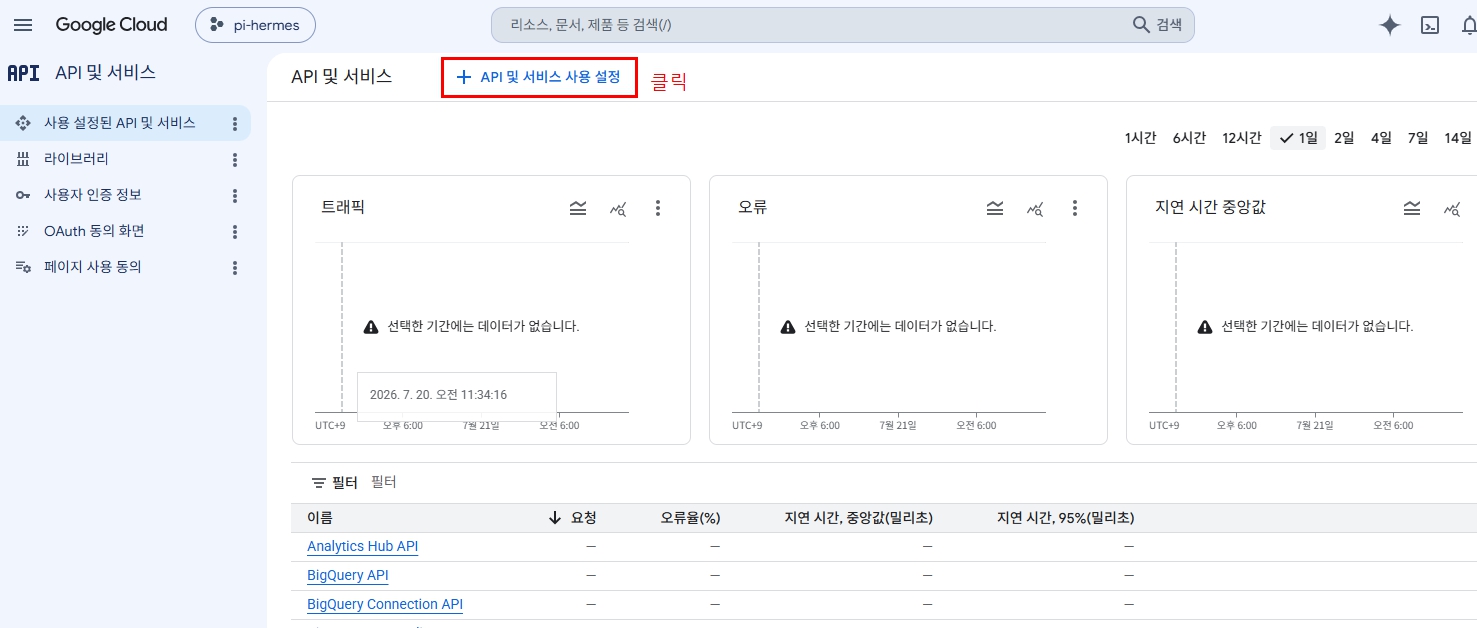Select the 7일 time range

click(x=1418, y=138)
